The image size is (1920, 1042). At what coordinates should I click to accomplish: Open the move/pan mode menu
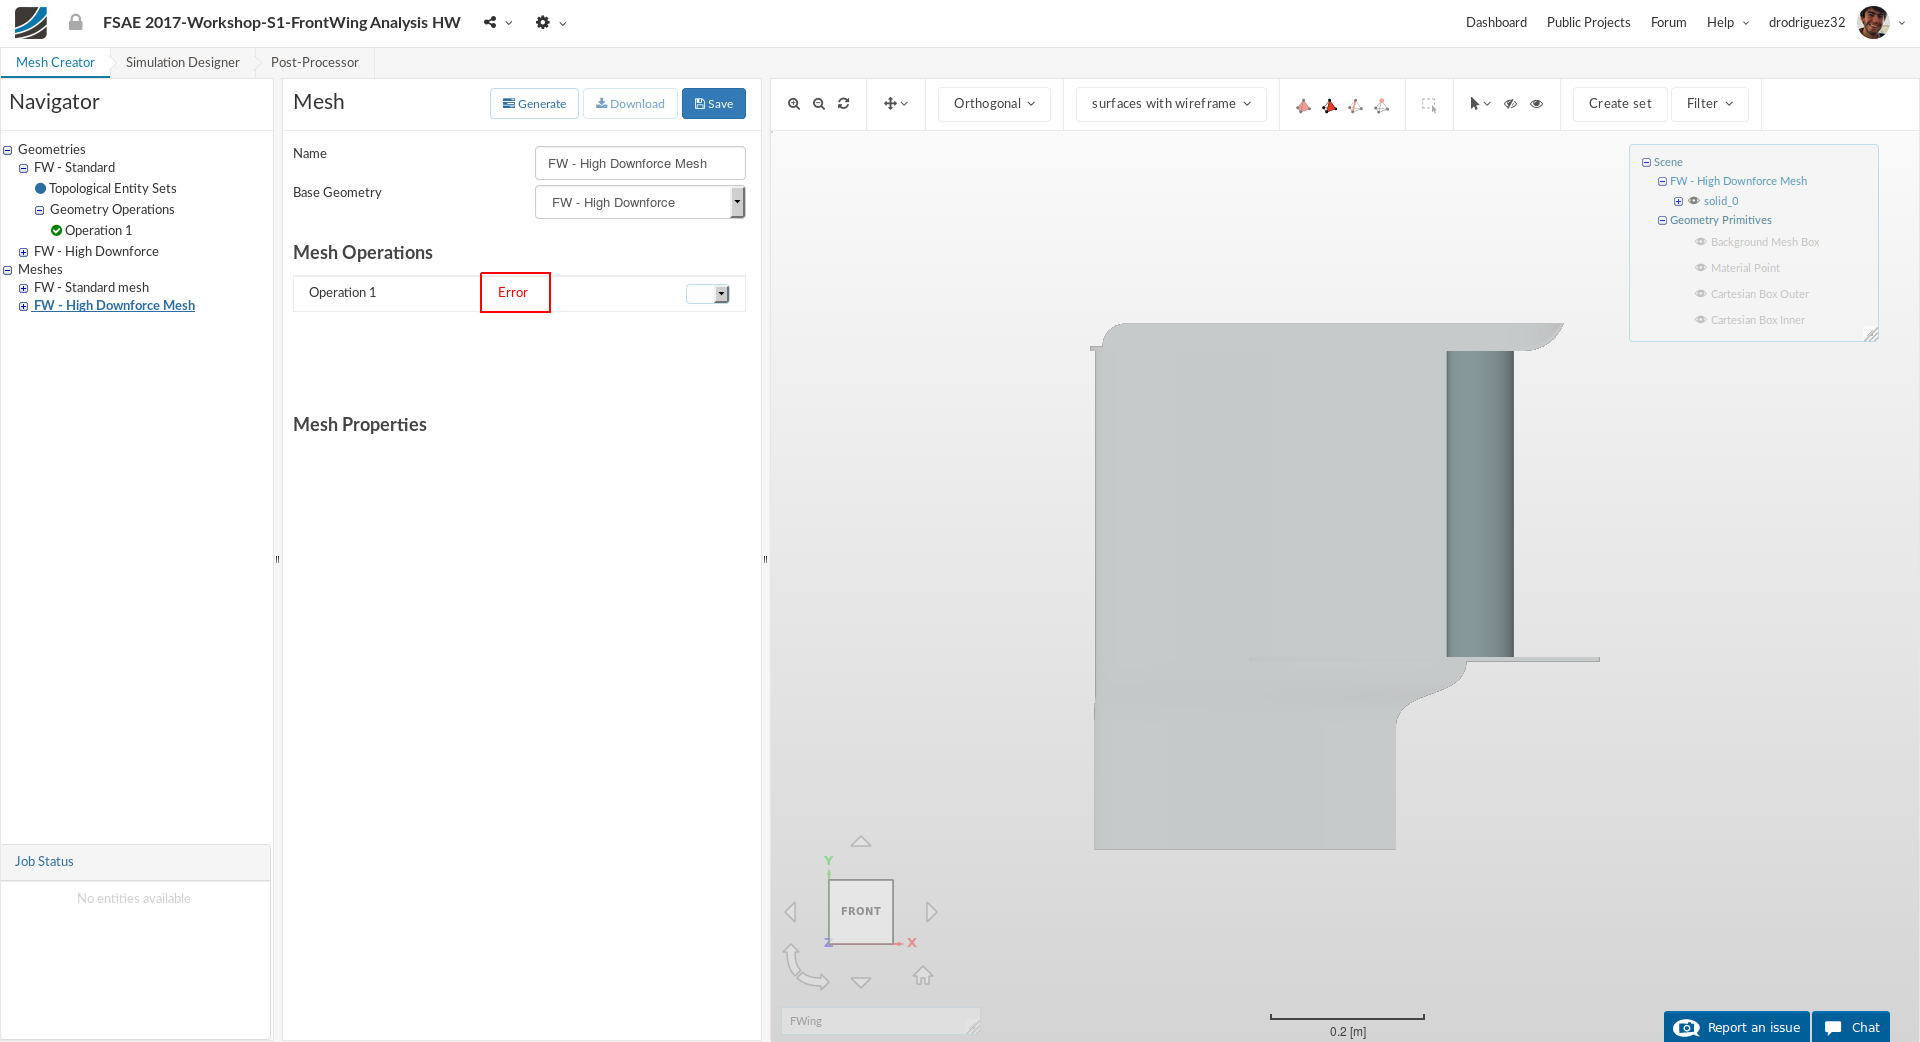(x=895, y=104)
